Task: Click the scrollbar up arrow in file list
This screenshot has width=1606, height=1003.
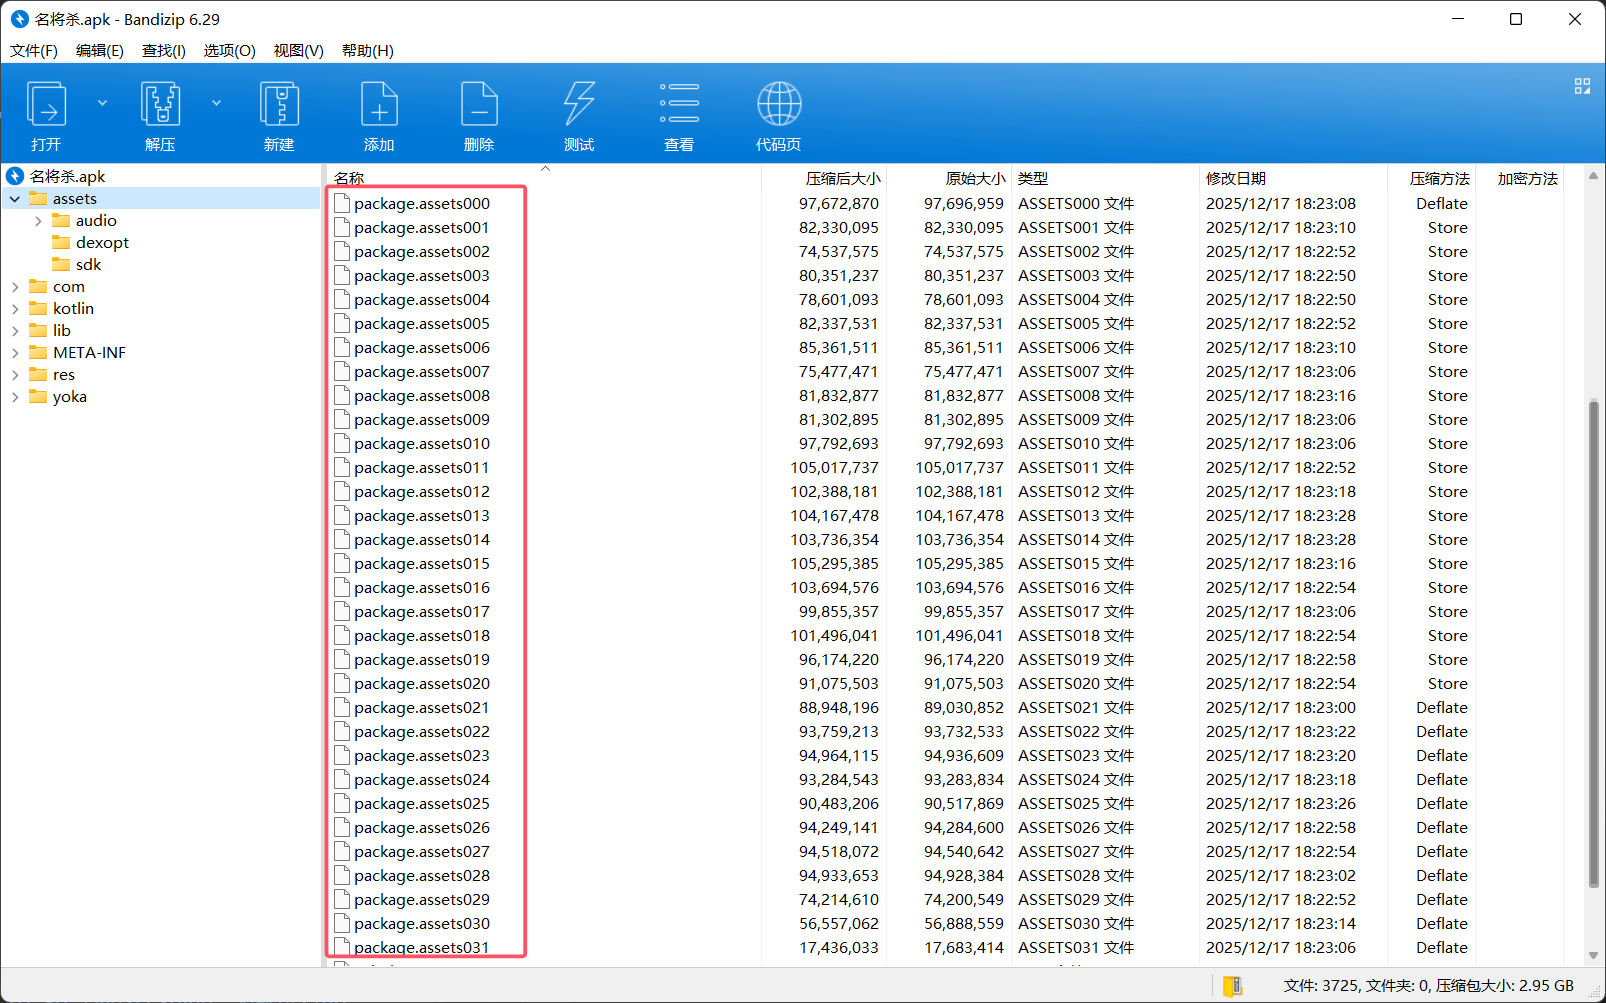Action: (x=1593, y=177)
